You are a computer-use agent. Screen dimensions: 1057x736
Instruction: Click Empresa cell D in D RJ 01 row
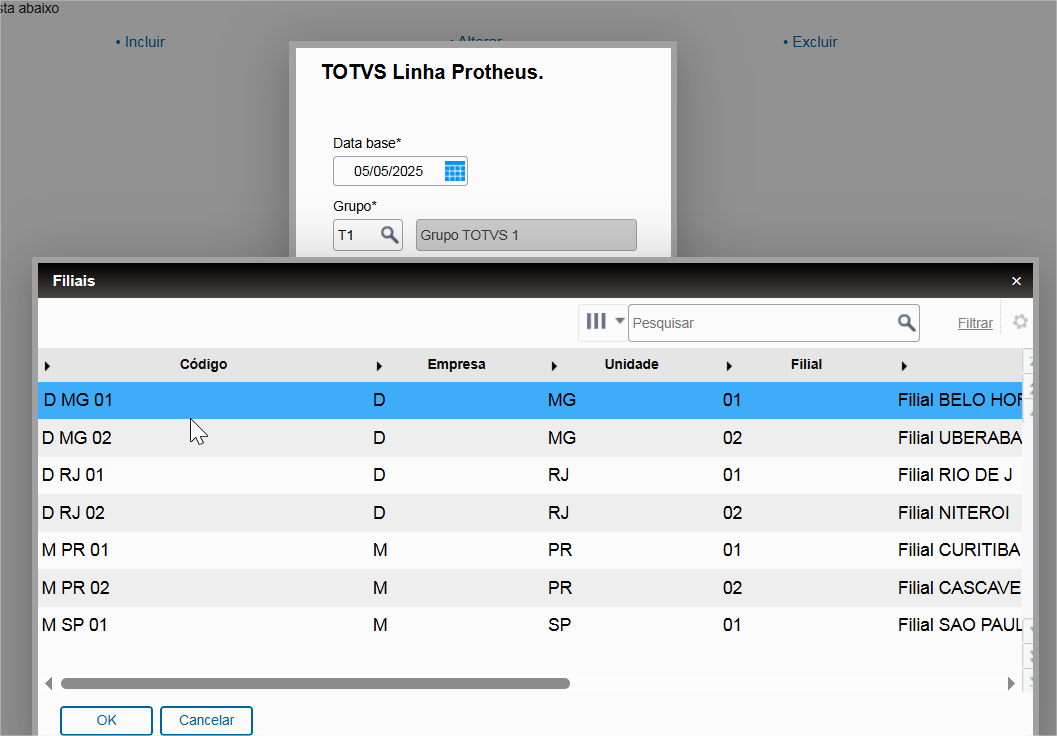click(379, 475)
